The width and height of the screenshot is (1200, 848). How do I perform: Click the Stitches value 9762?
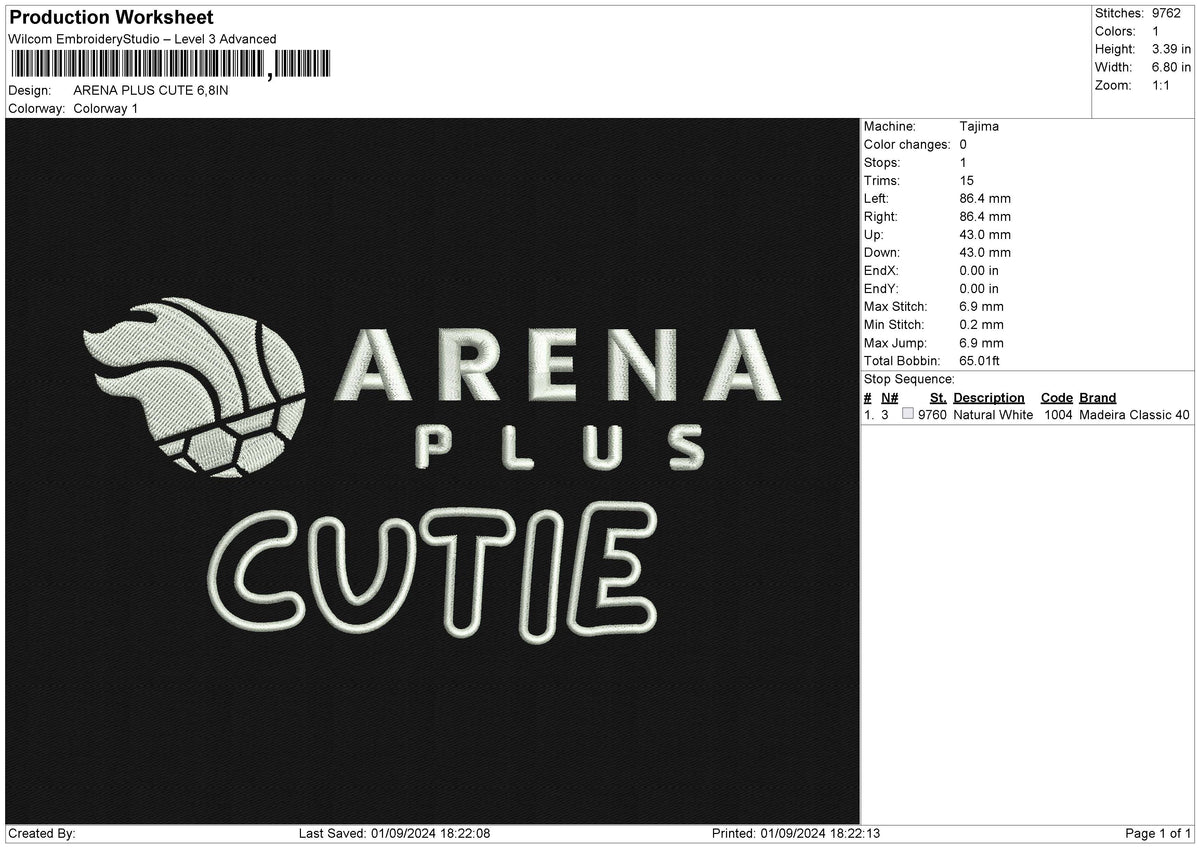[x=1166, y=13]
